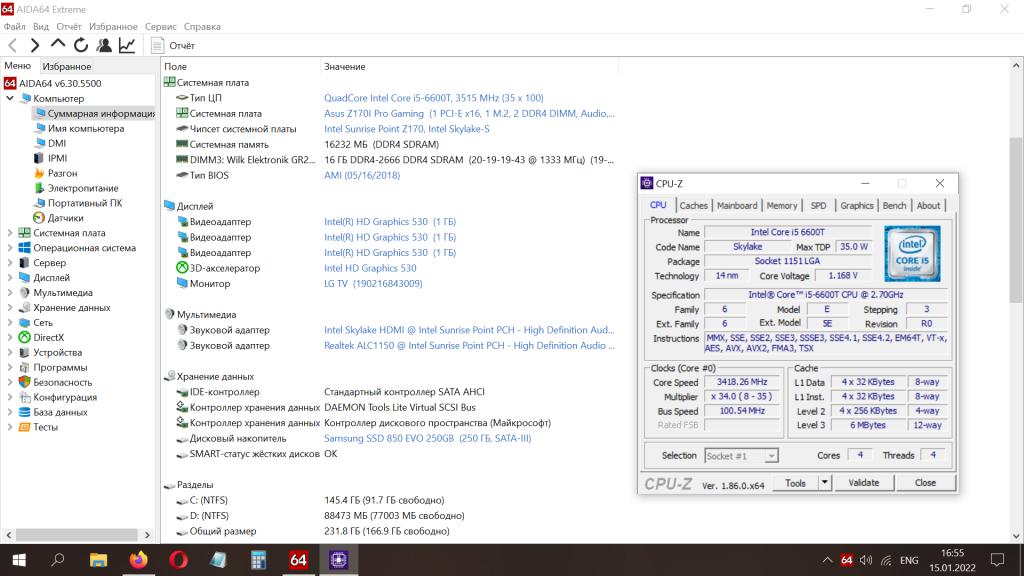Expand the Мультимедиа node in the tree
The image size is (1024, 576).
10,293
